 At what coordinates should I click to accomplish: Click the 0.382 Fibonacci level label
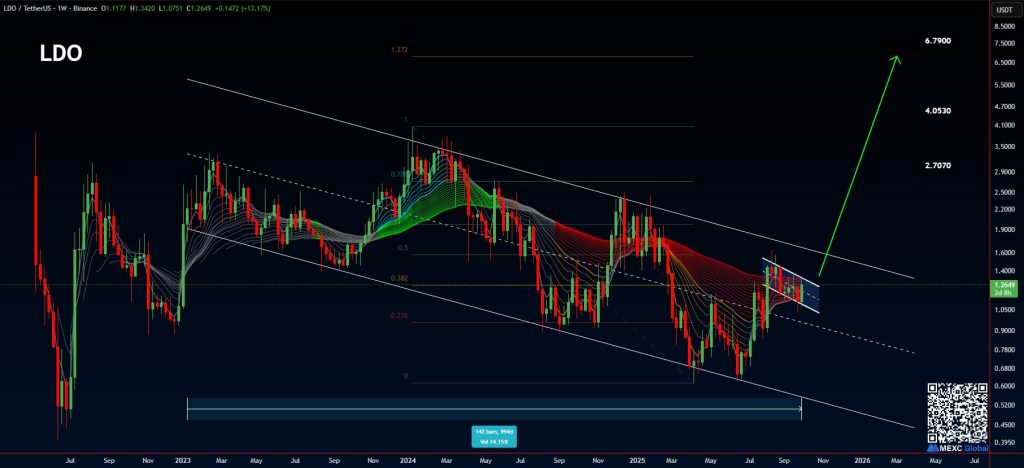398,278
